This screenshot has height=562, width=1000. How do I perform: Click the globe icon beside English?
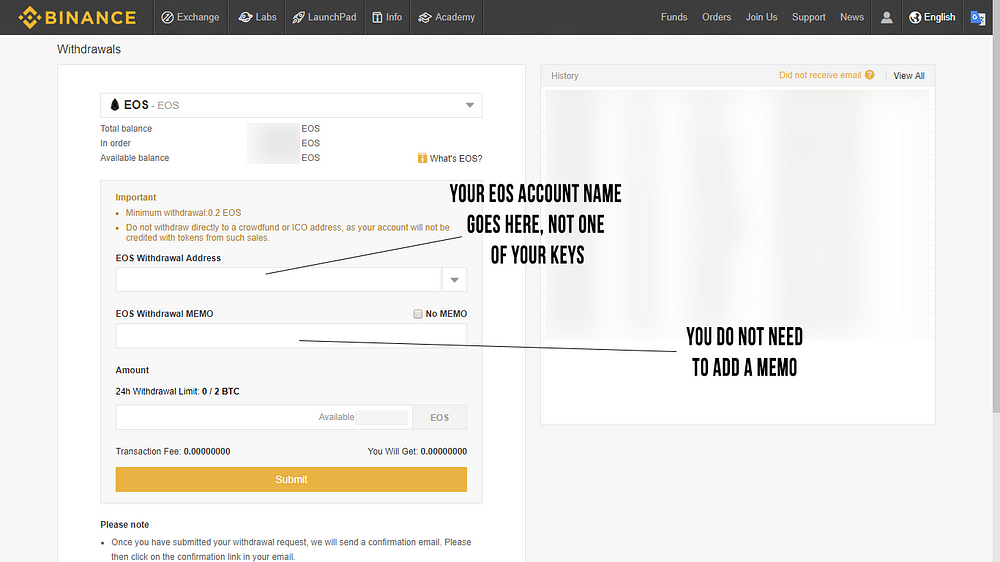tap(915, 17)
